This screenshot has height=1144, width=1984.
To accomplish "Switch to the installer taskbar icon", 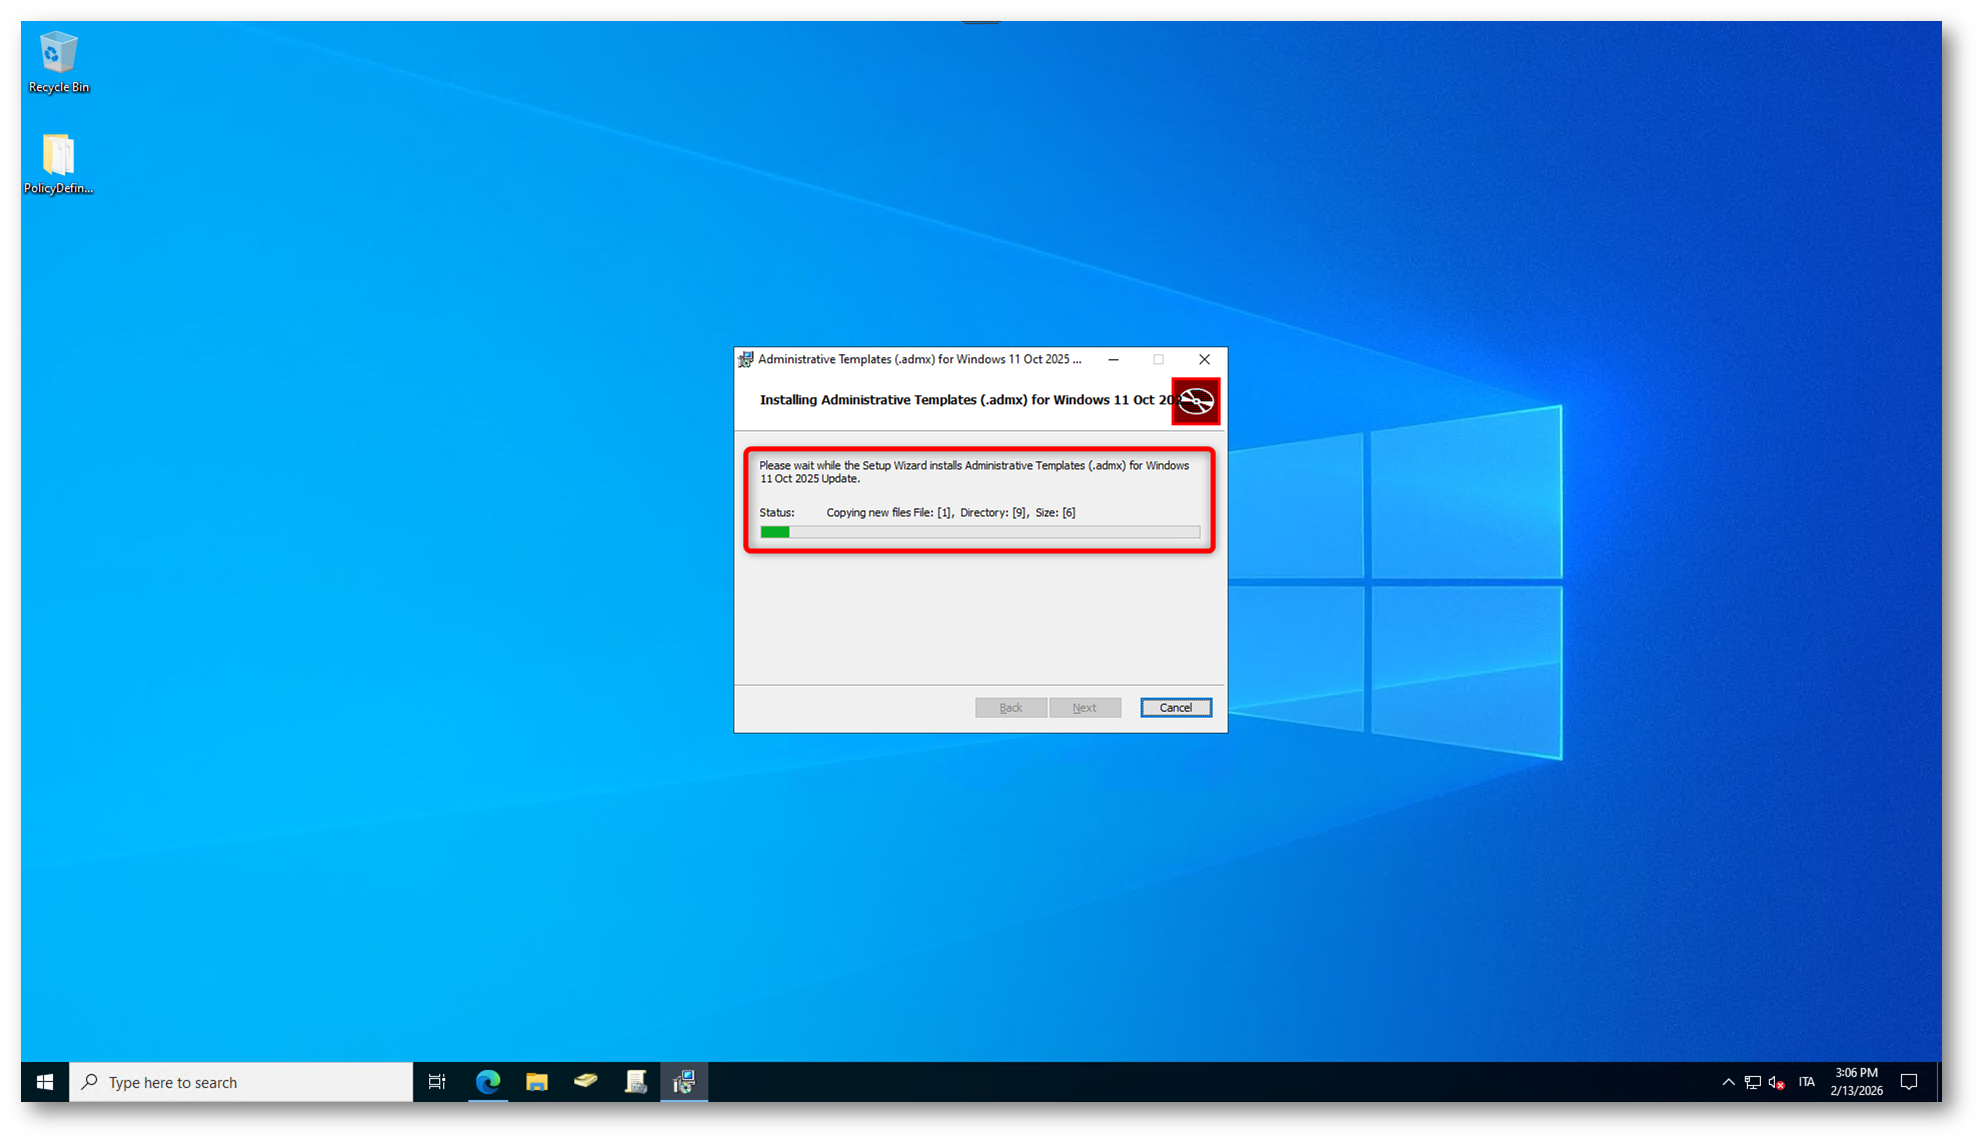I will pyautogui.click(x=684, y=1082).
